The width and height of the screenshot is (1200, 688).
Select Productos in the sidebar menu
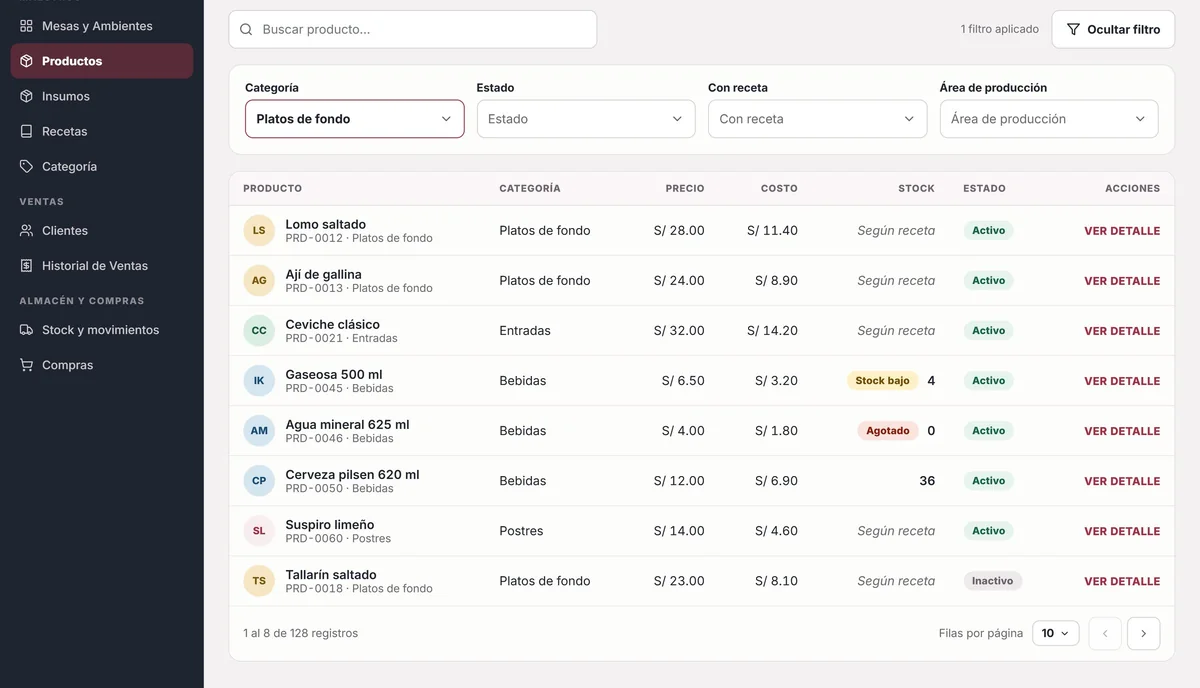[102, 61]
